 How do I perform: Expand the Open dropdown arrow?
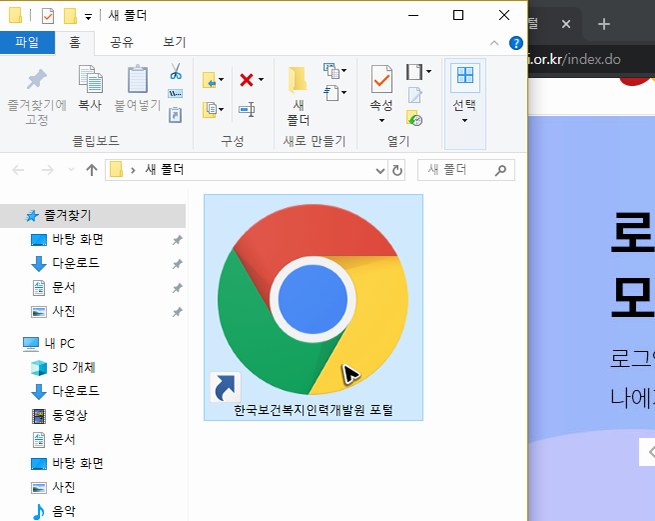pos(428,71)
